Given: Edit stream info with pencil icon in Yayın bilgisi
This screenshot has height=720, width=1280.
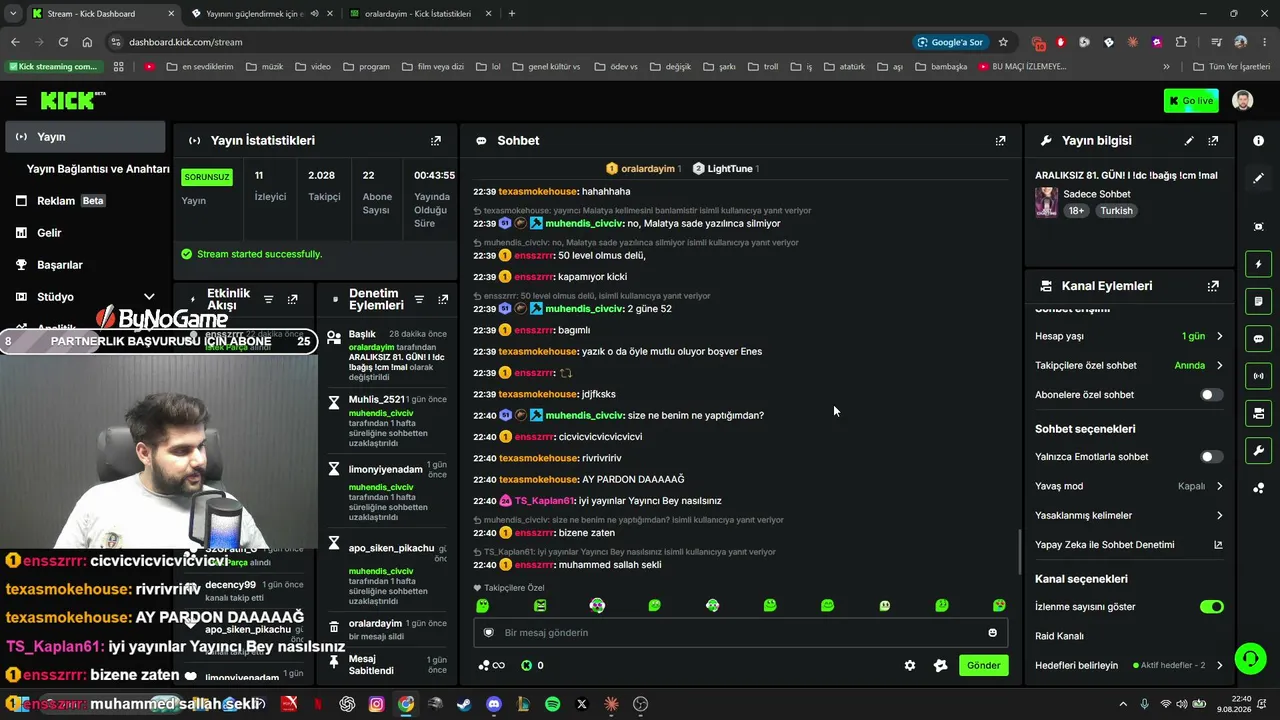Looking at the screenshot, I should pyautogui.click(x=1189, y=141).
